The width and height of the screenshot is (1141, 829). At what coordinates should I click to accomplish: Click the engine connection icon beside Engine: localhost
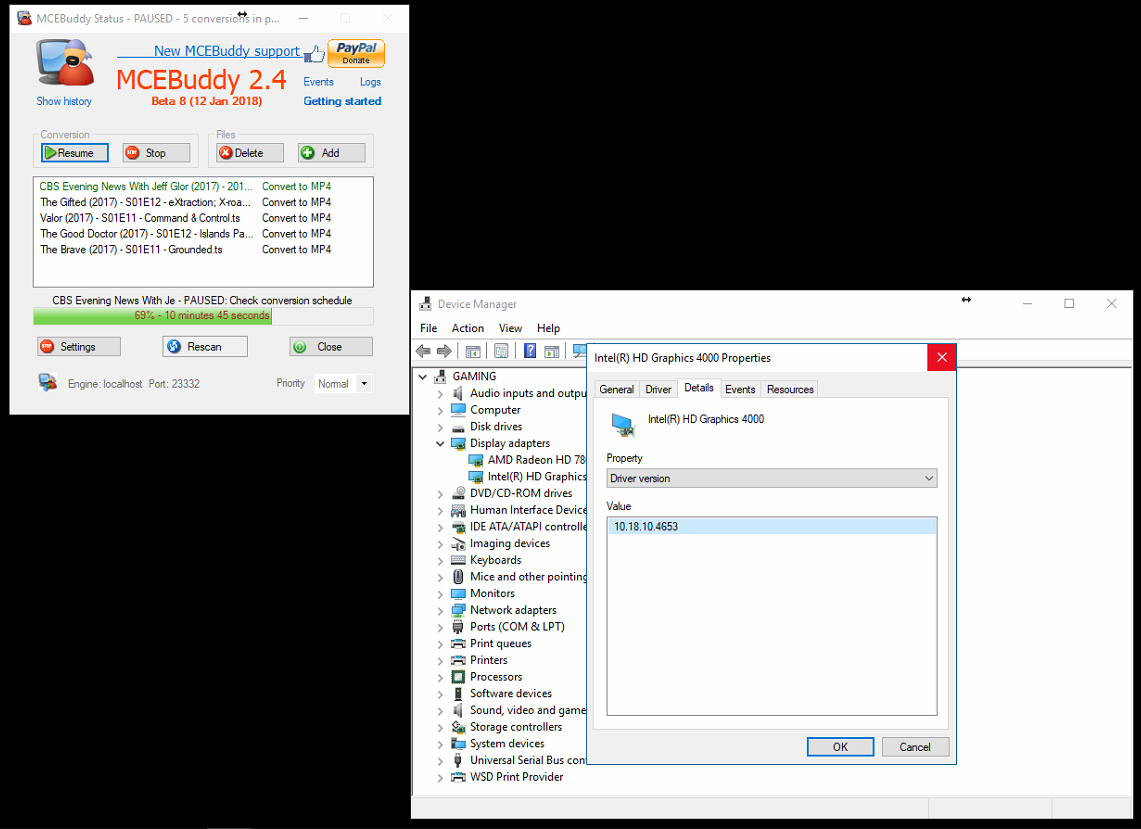tap(48, 382)
